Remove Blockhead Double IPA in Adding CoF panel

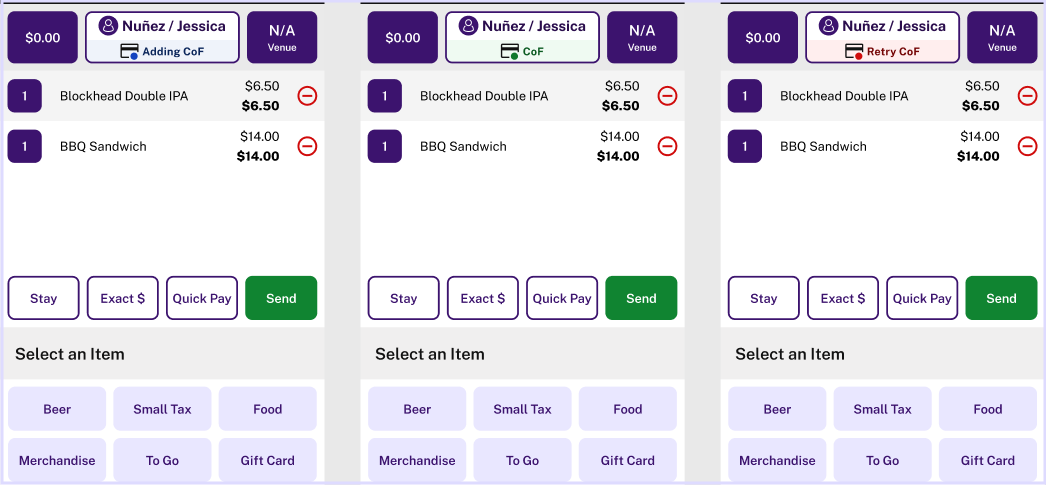tap(307, 96)
